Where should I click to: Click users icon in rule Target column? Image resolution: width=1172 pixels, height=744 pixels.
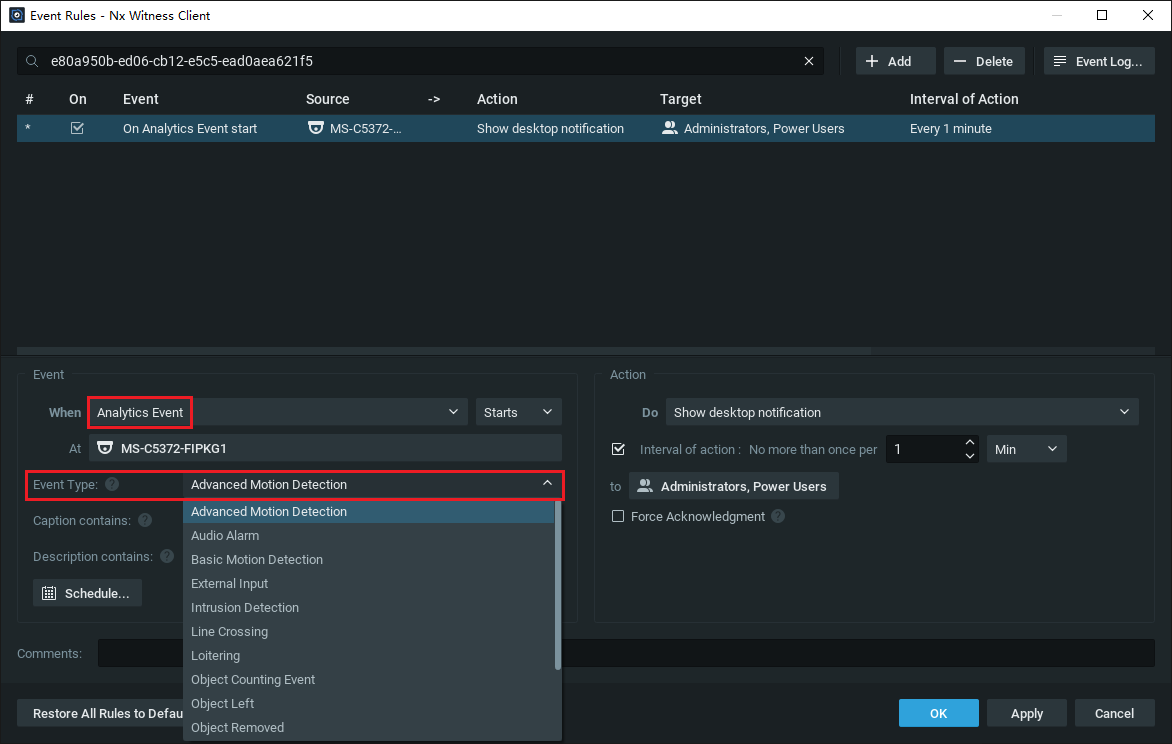670,129
